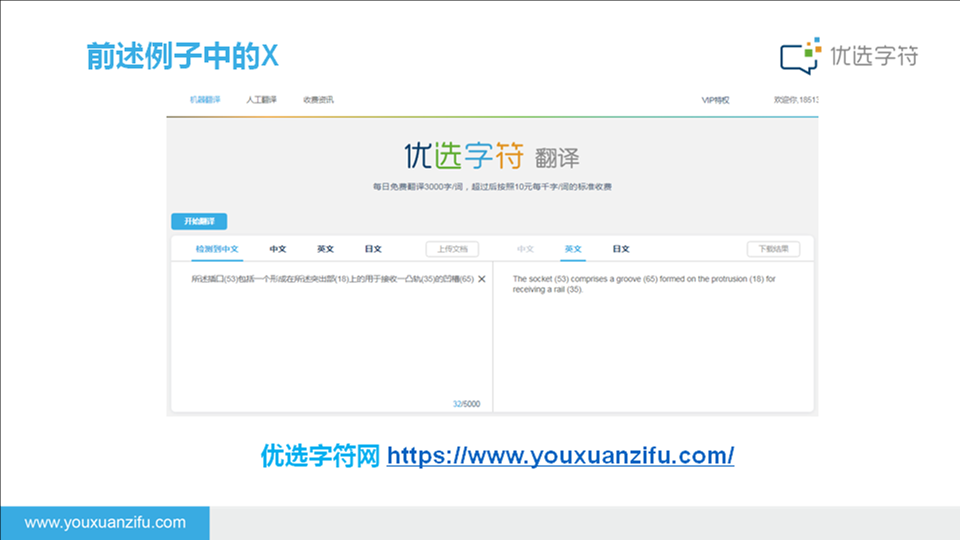Open the https://www.youxuanzifu.com/ hyperlink

(x=560, y=455)
